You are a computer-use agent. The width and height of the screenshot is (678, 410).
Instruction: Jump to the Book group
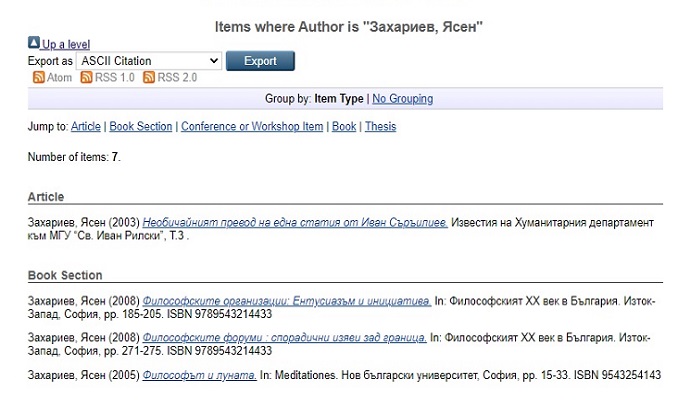point(344,127)
